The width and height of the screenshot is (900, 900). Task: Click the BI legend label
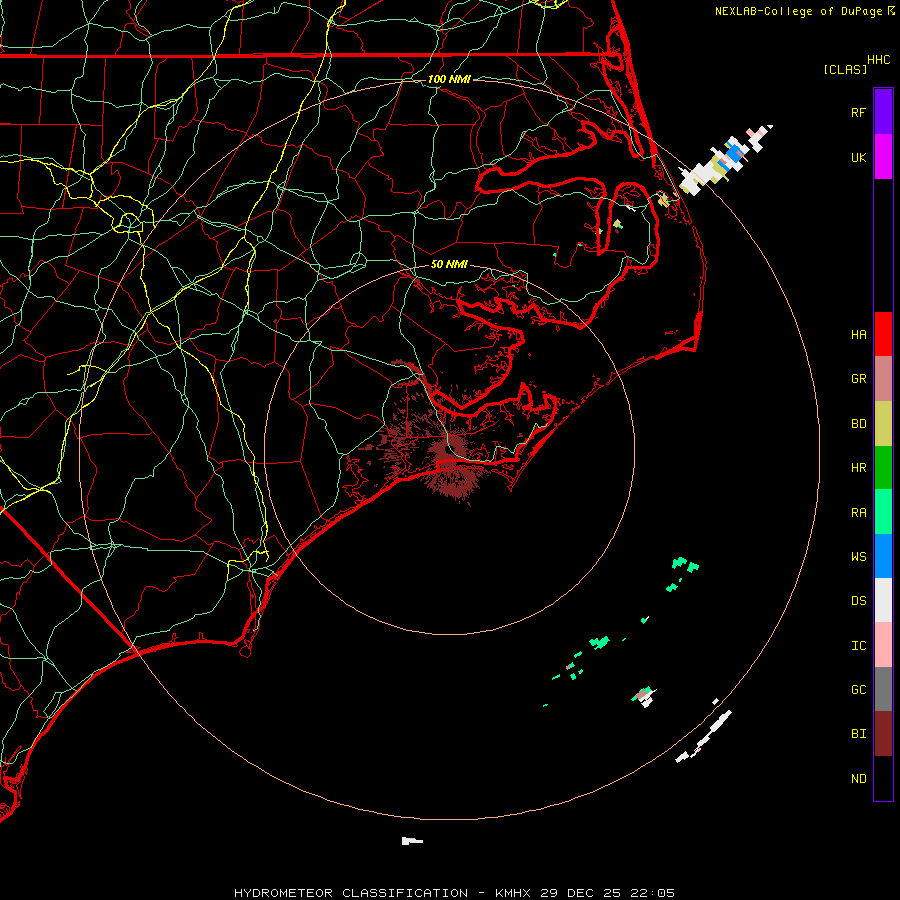click(858, 734)
